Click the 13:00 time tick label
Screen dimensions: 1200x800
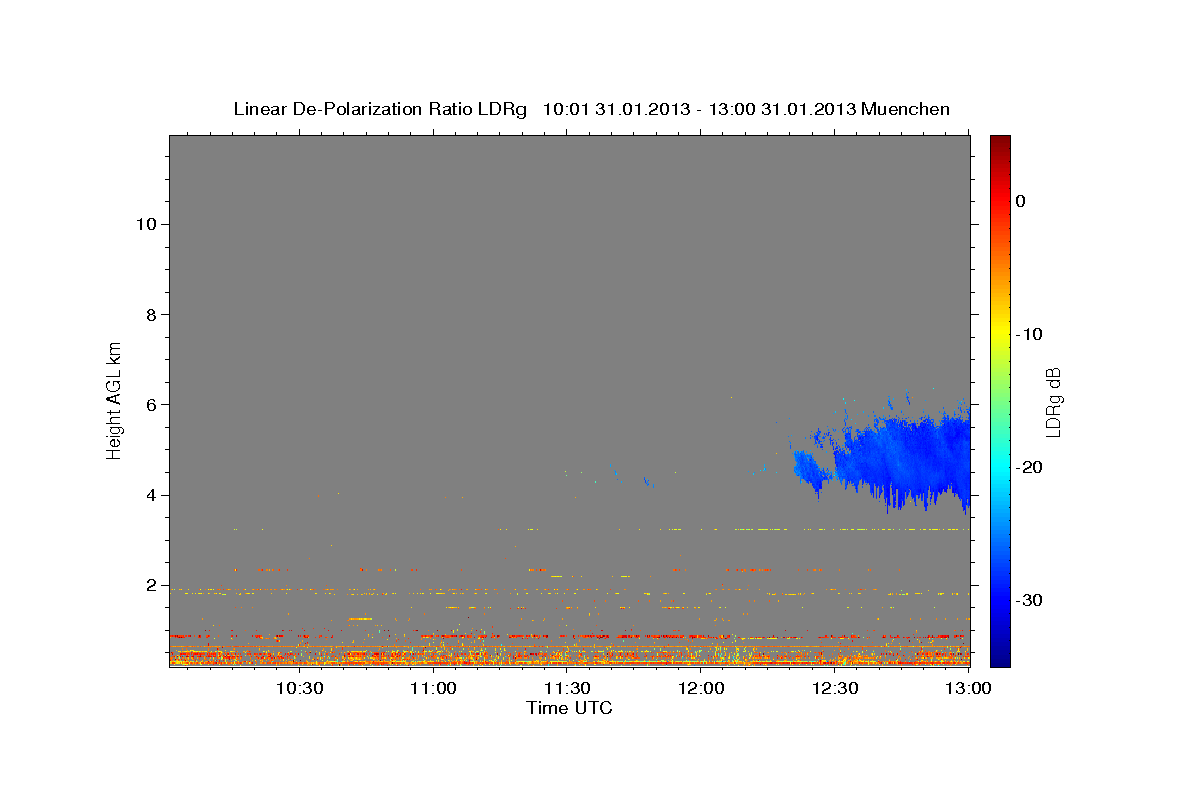click(968, 688)
